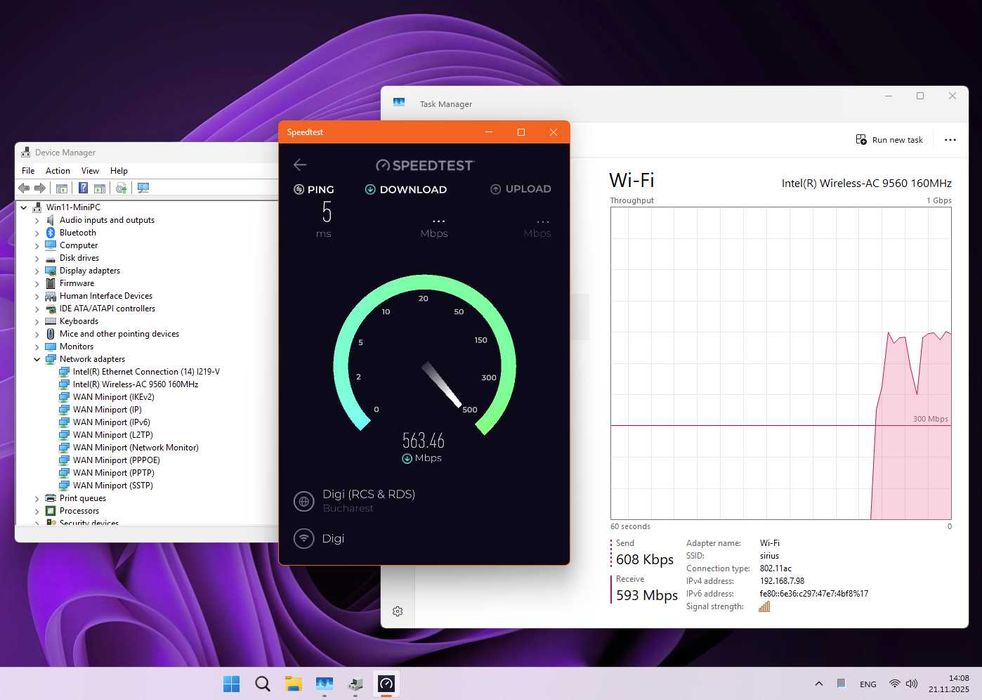Click the Show/Hide Console Tree toolbar icon

click(61, 188)
